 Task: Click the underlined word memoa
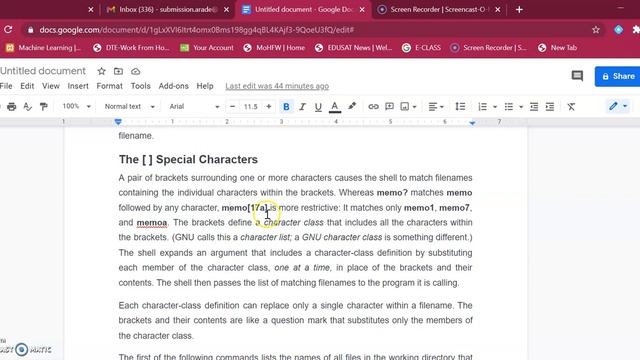pos(152,223)
